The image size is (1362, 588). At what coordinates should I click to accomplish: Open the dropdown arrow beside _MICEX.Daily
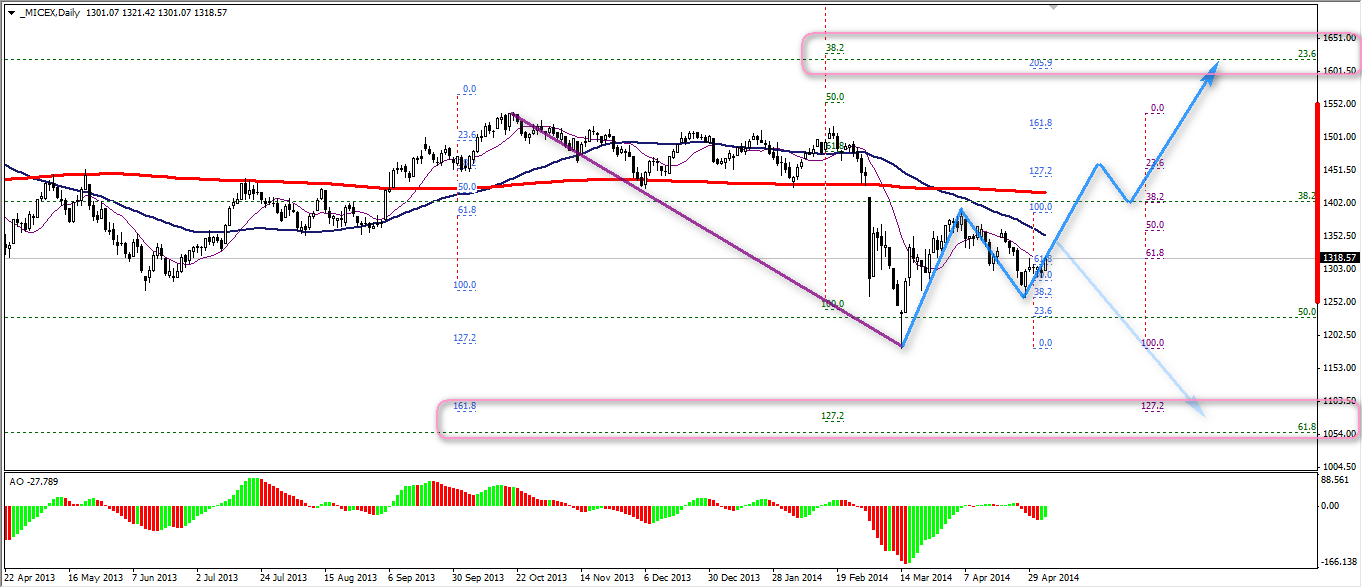pyautogui.click(x=11, y=11)
